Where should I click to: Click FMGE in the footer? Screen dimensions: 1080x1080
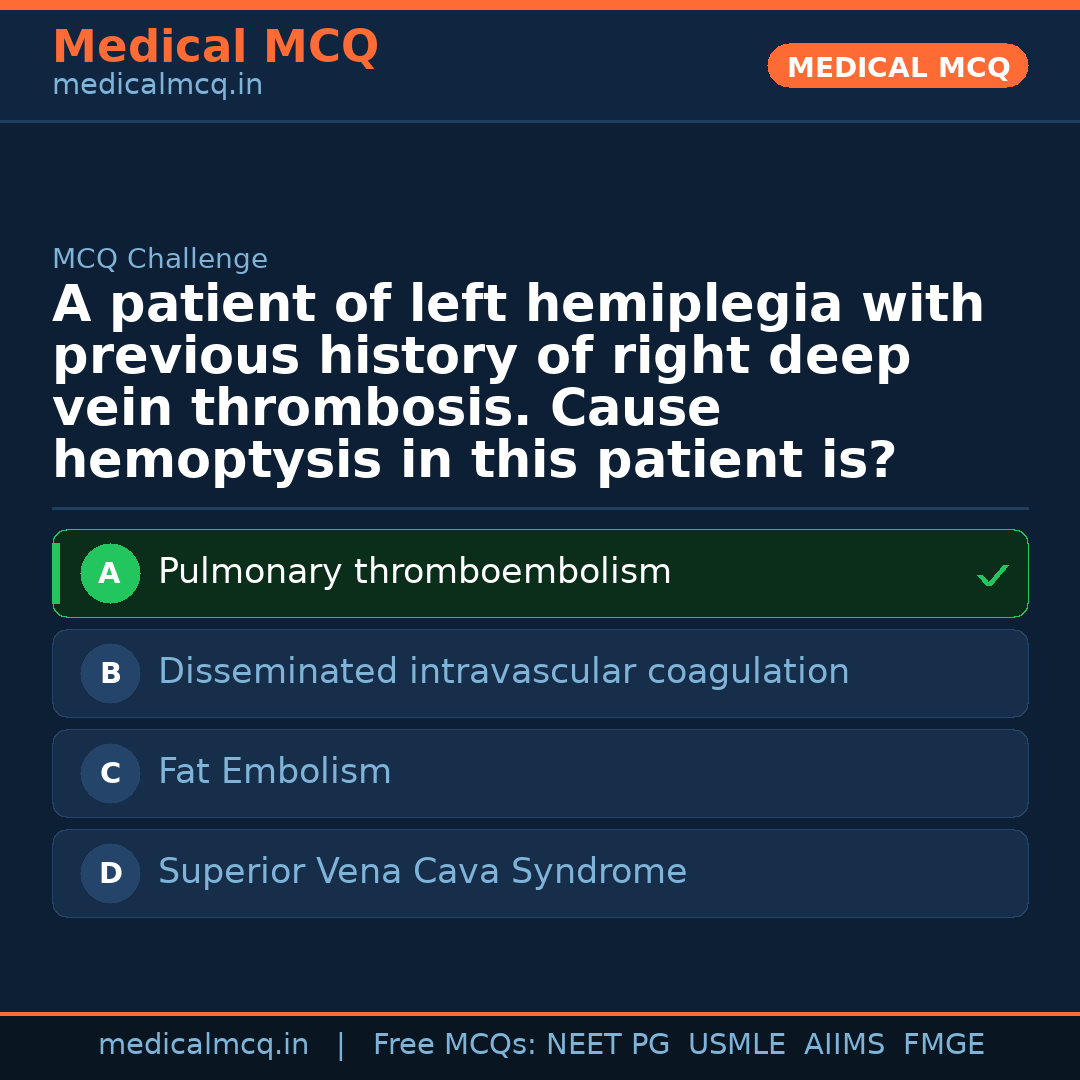click(944, 1045)
